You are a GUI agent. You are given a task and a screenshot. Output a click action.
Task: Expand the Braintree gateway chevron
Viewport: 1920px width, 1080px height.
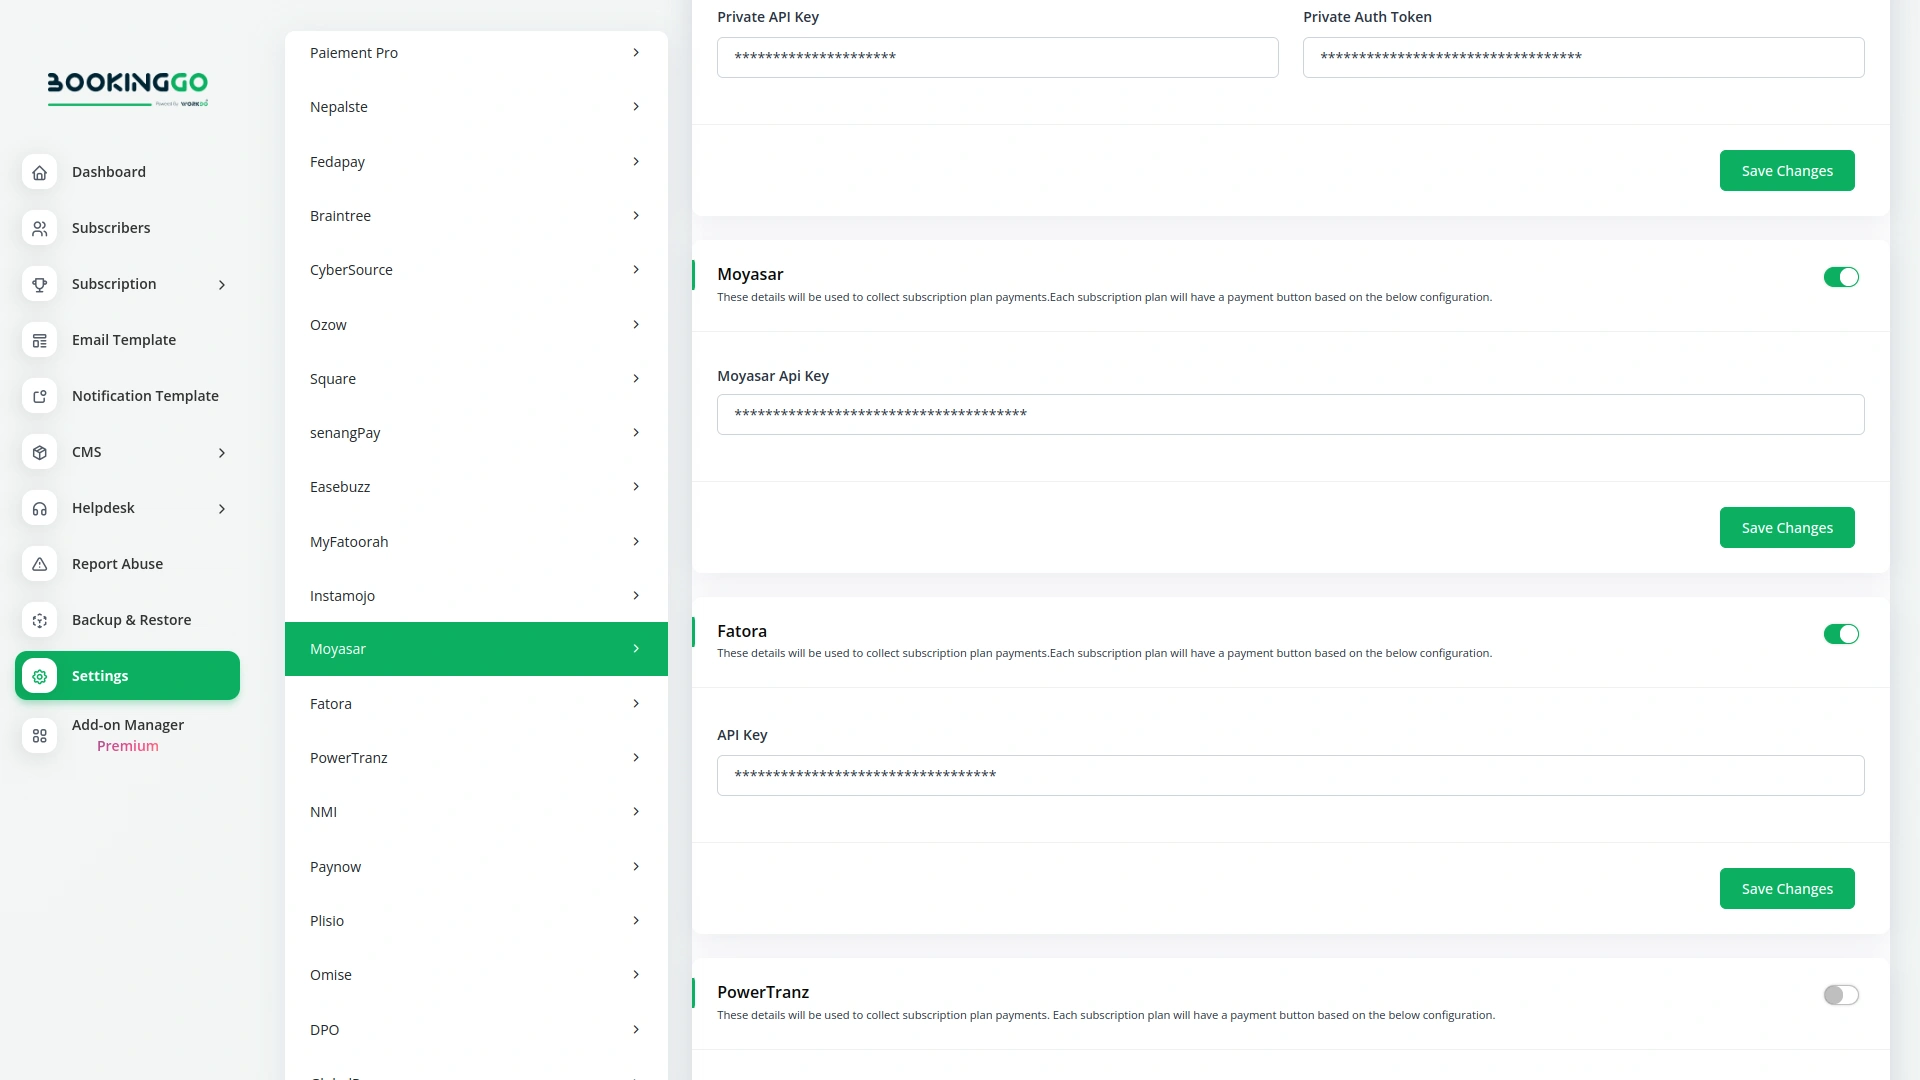(x=636, y=215)
